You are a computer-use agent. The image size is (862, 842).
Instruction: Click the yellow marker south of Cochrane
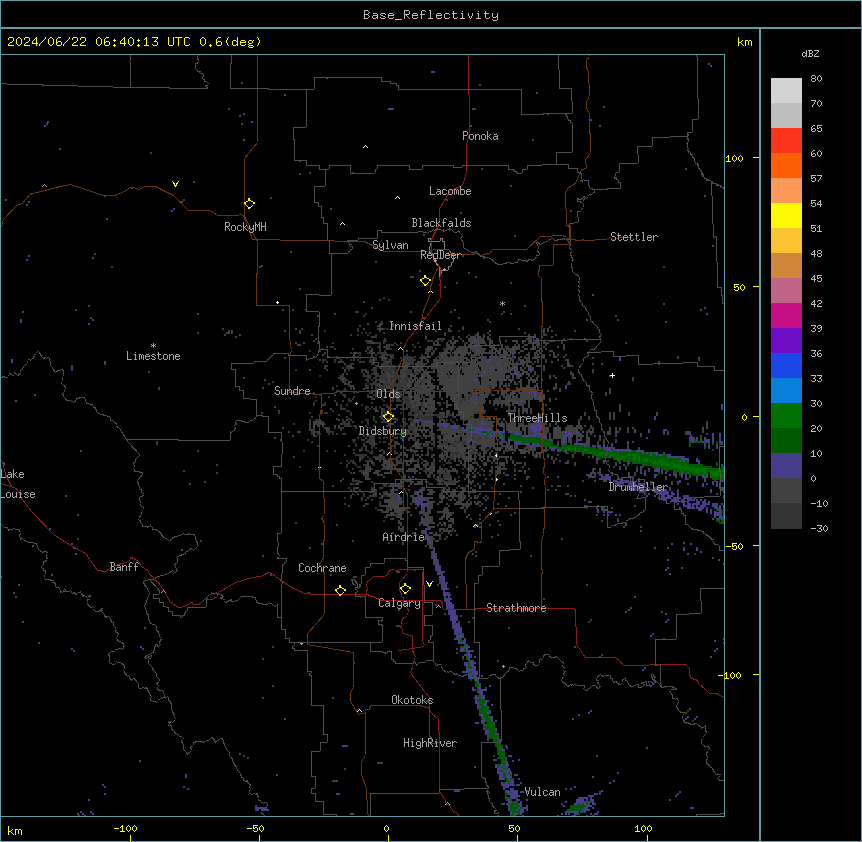340,590
